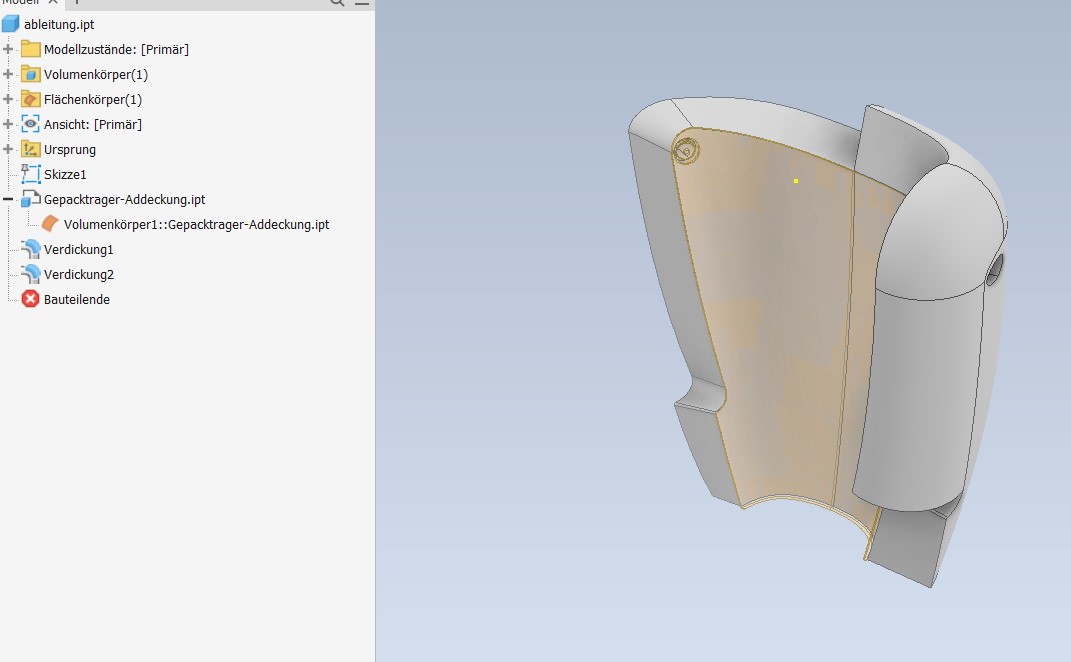The image size is (1071, 662).
Task: Click the Ansicht eye icon
Action: 31,124
